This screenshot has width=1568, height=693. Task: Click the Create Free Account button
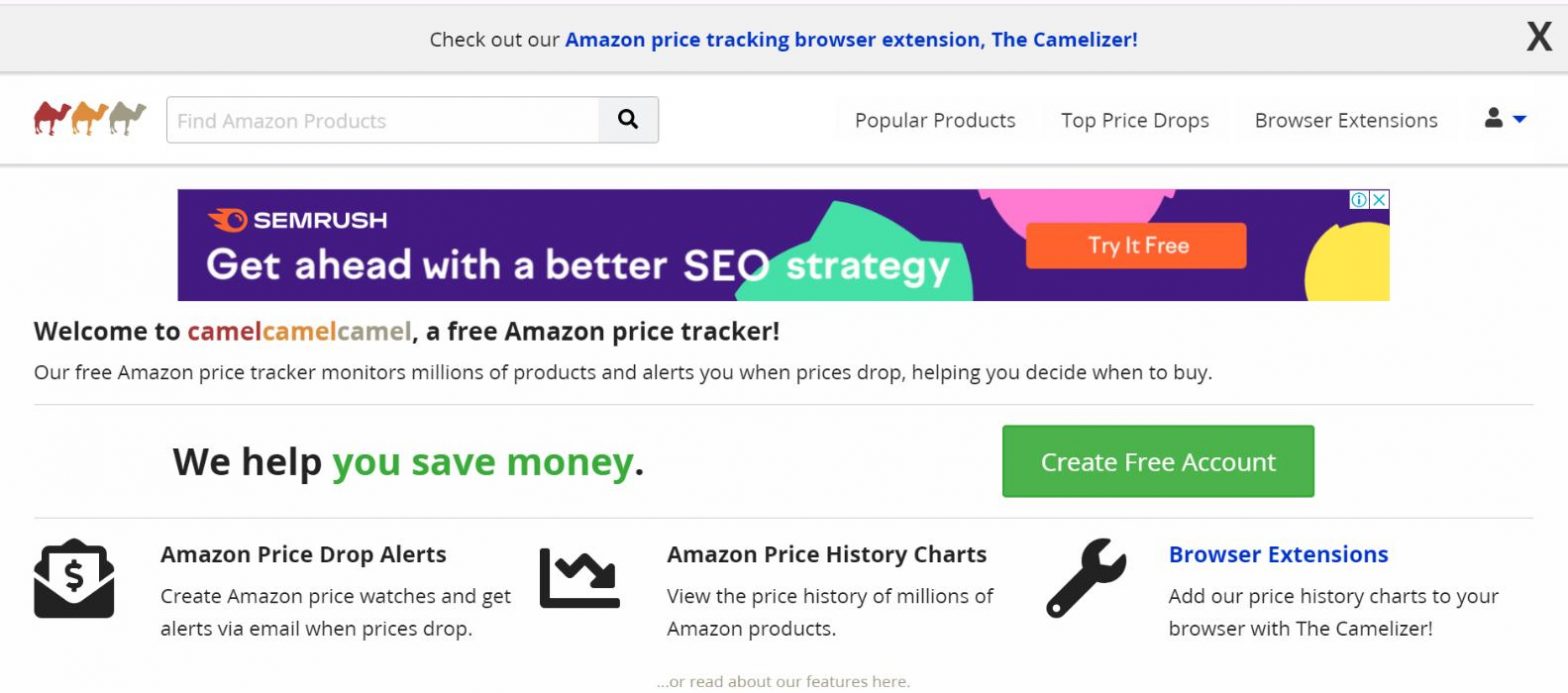click(x=1157, y=461)
